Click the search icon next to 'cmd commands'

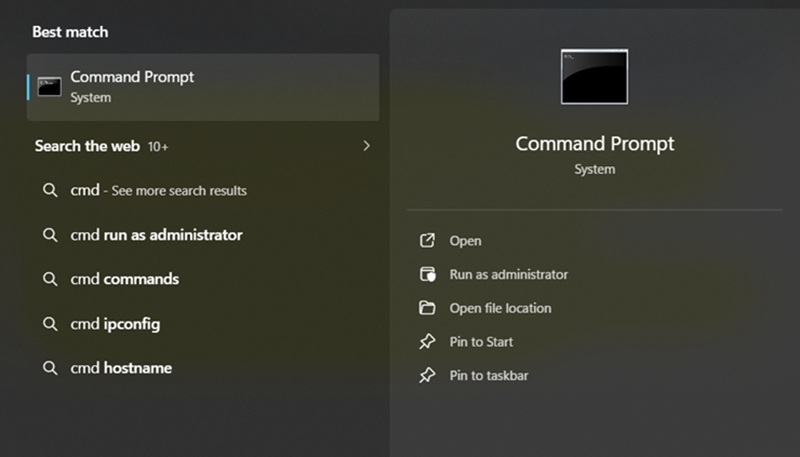click(50, 279)
